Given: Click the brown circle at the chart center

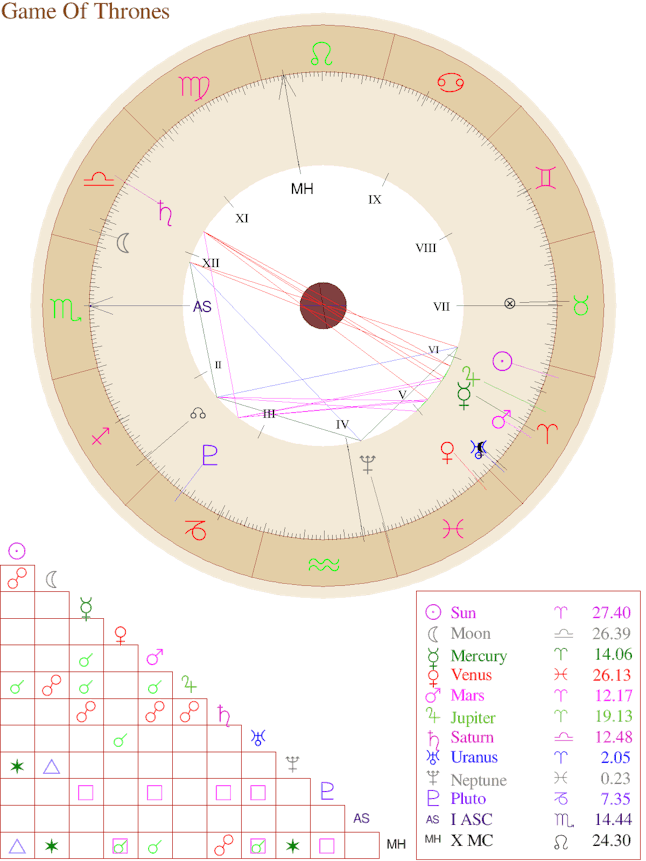Looking at the screenshot, I should click(x=323, y=304).
